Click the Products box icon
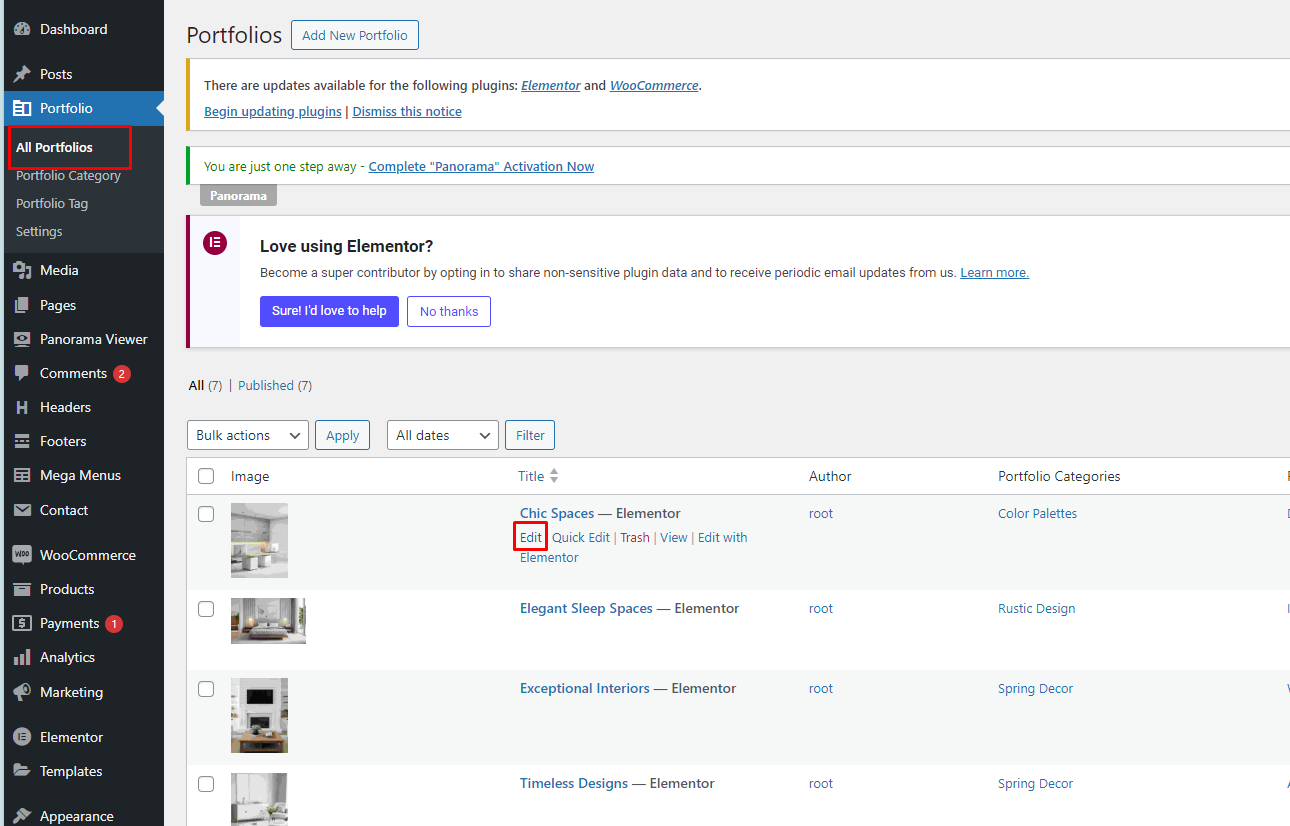 tap(22, 589)
